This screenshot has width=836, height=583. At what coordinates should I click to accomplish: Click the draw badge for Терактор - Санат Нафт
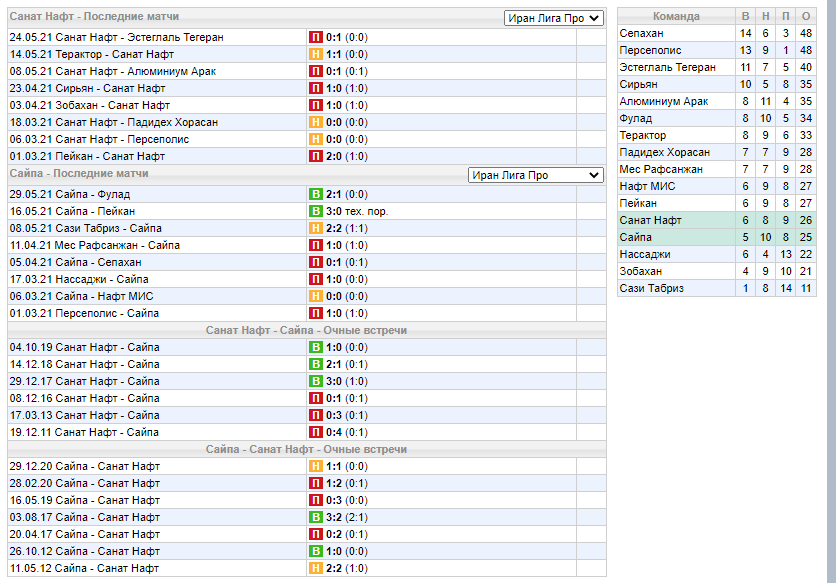click(316, 54)
